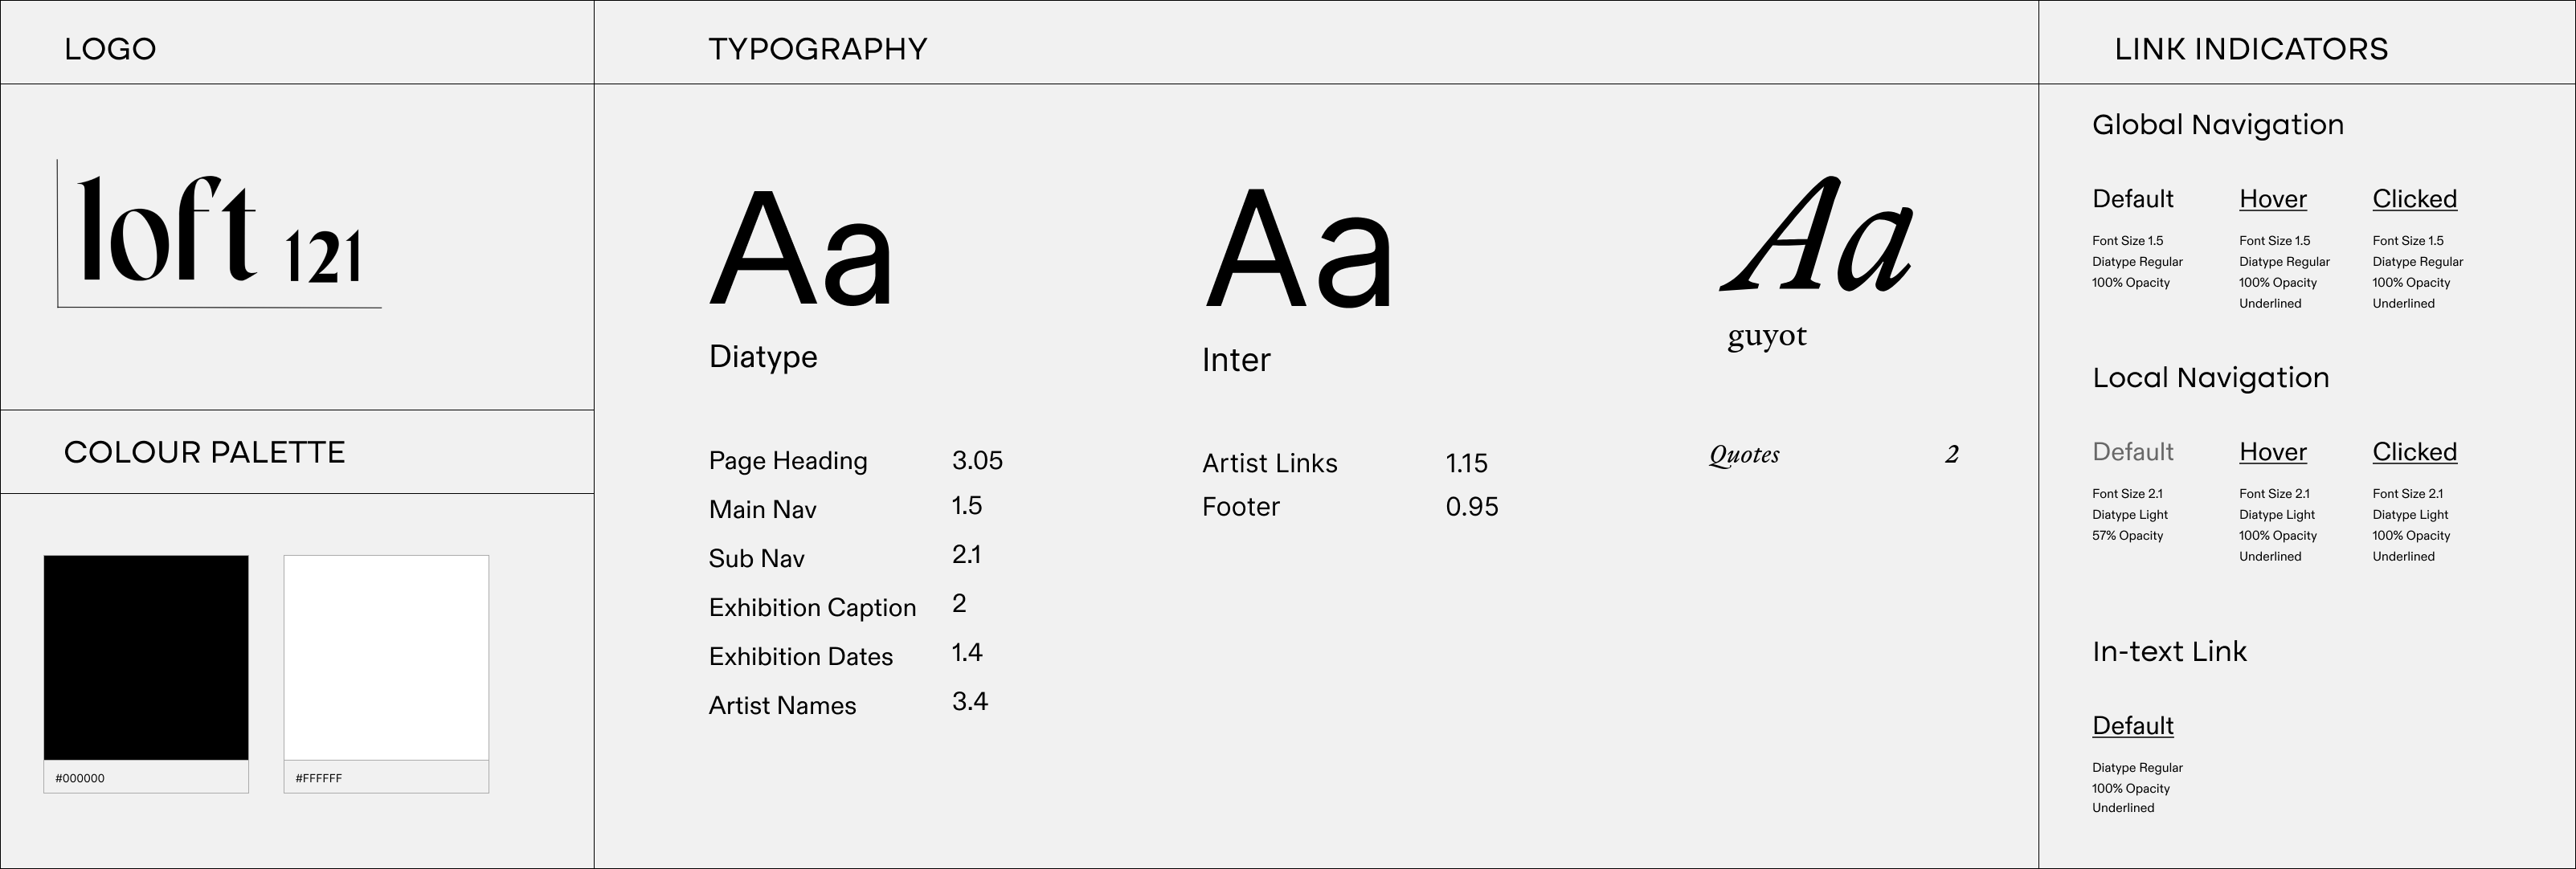Click the In-text Link Default link

pyautogui.click(x=2132, y=726)
